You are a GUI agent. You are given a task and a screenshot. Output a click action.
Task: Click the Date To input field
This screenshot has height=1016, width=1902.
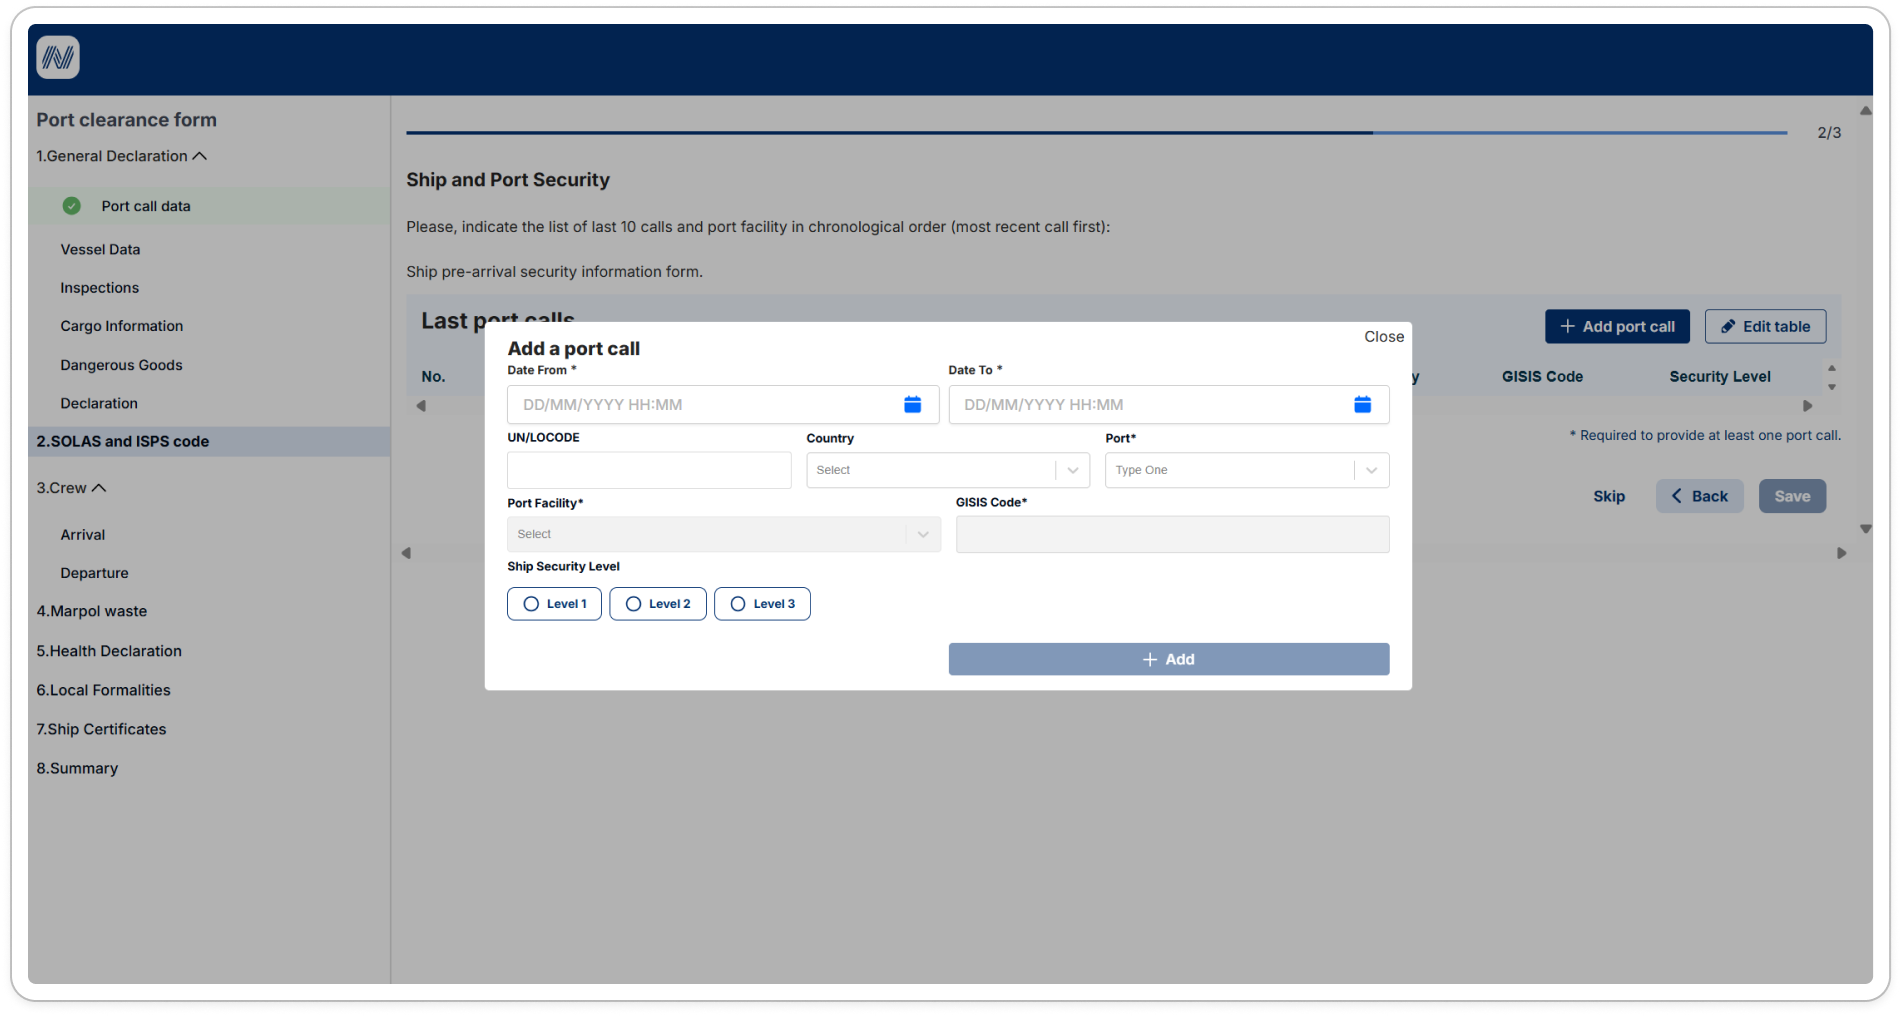click(1169, 404)
